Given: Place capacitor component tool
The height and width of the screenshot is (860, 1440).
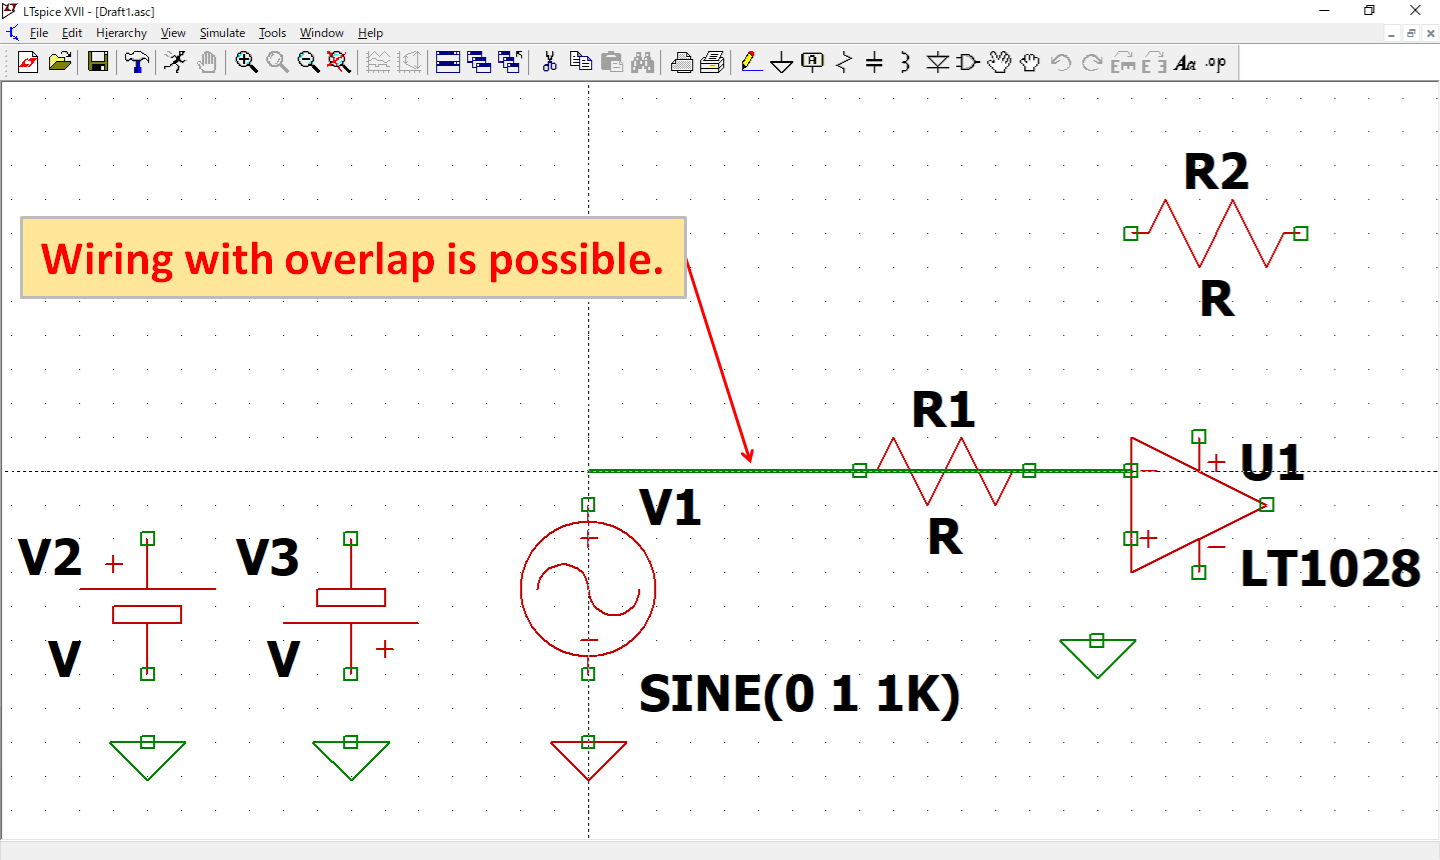Looking at the screenshot, I should click(x=874, y=62).
